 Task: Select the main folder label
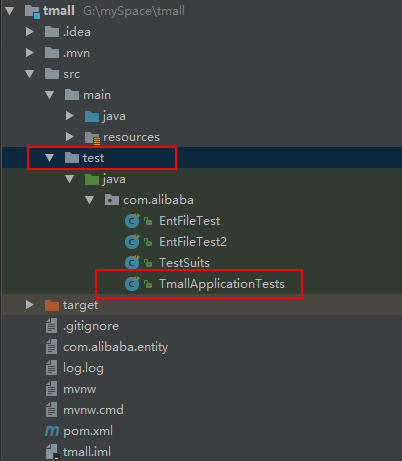point(97,95)
